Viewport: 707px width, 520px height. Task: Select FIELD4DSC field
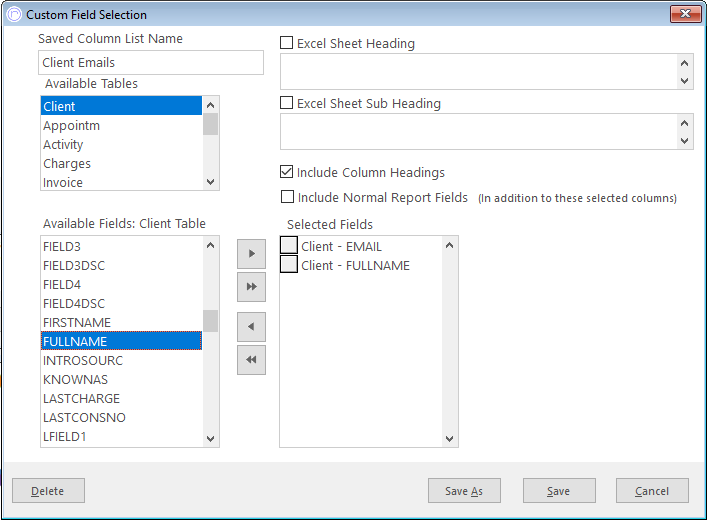(x=121, y=303)
